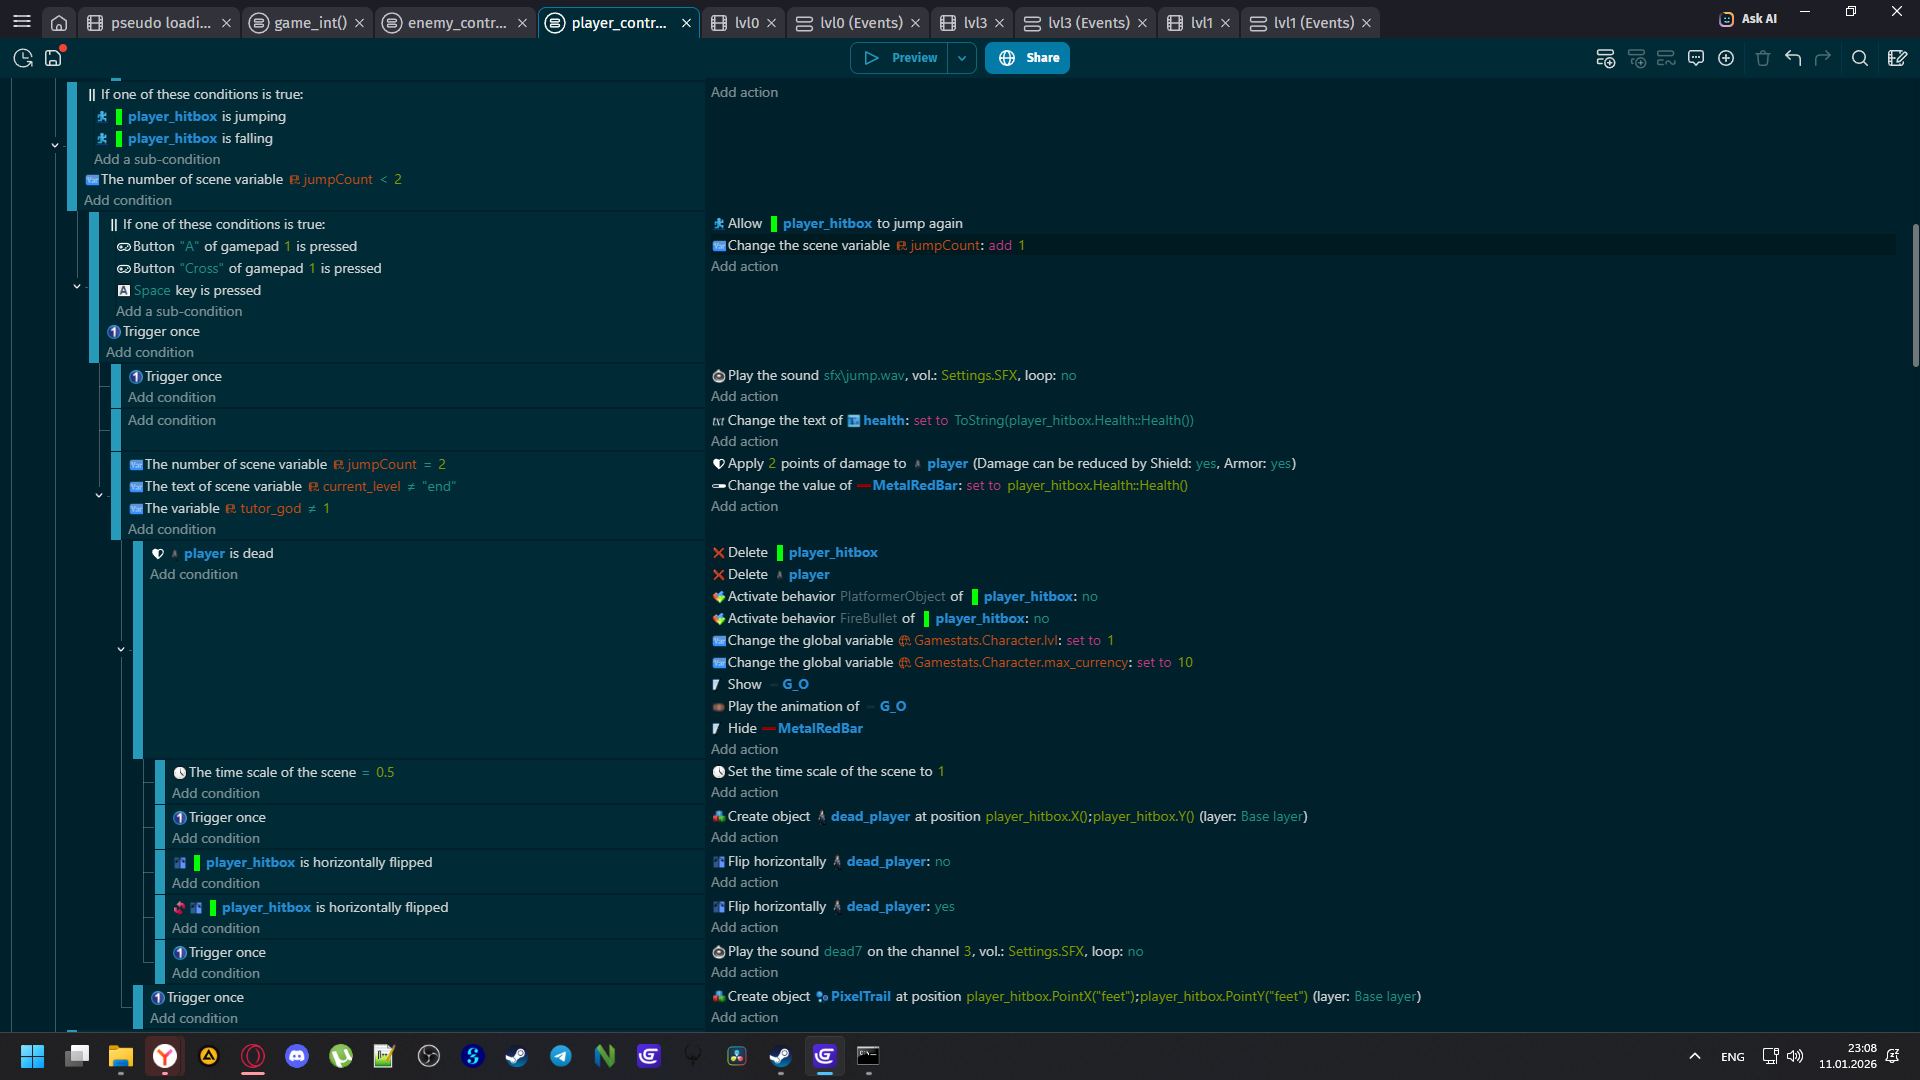The image size is (1920, 1080).
Task: Toggle Shield 'yes' in Apply damage action
Action: pos(1205,463)
